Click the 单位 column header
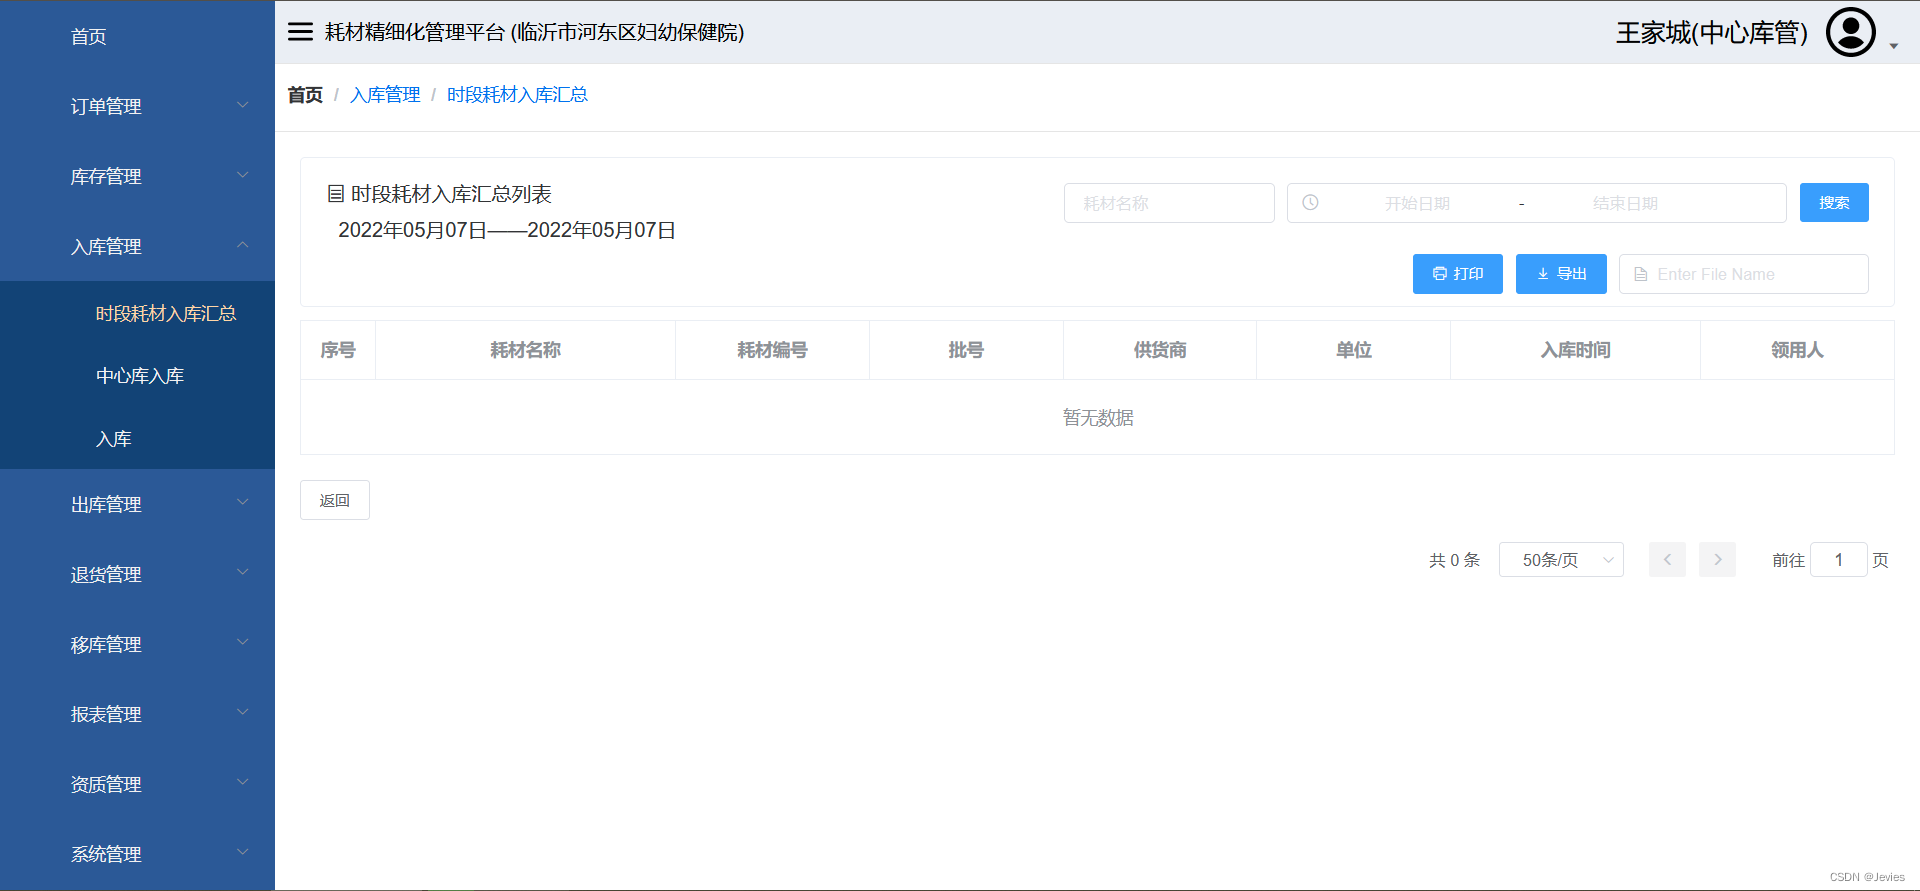Image resolution: width=1920 pixels, height=891 pixels. [x=1354, y=350]
